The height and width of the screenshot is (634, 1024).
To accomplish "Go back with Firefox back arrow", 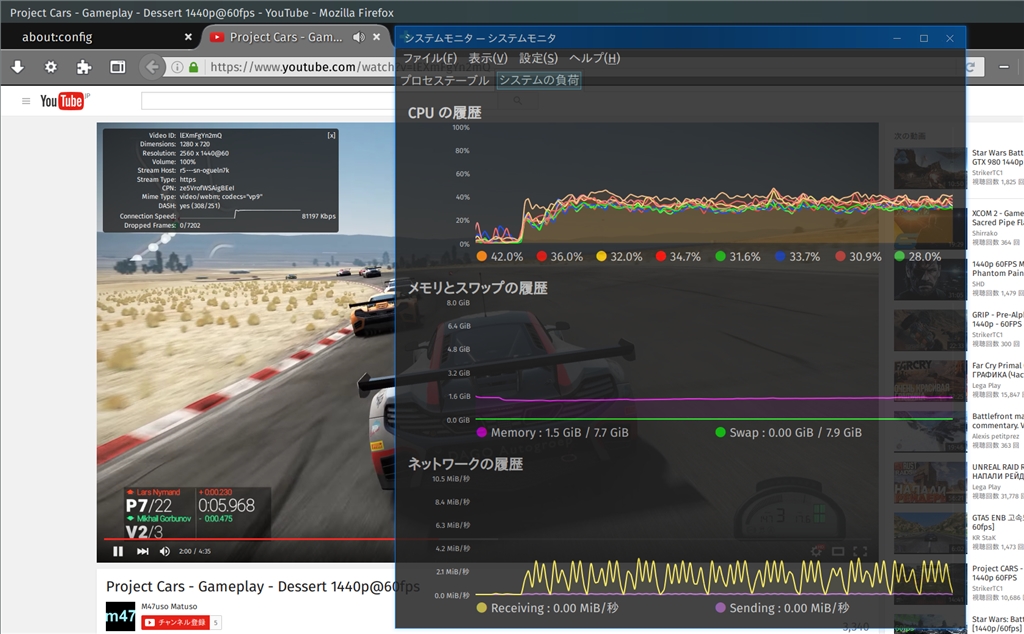I will pyautogui.click(x=152, y=67).
